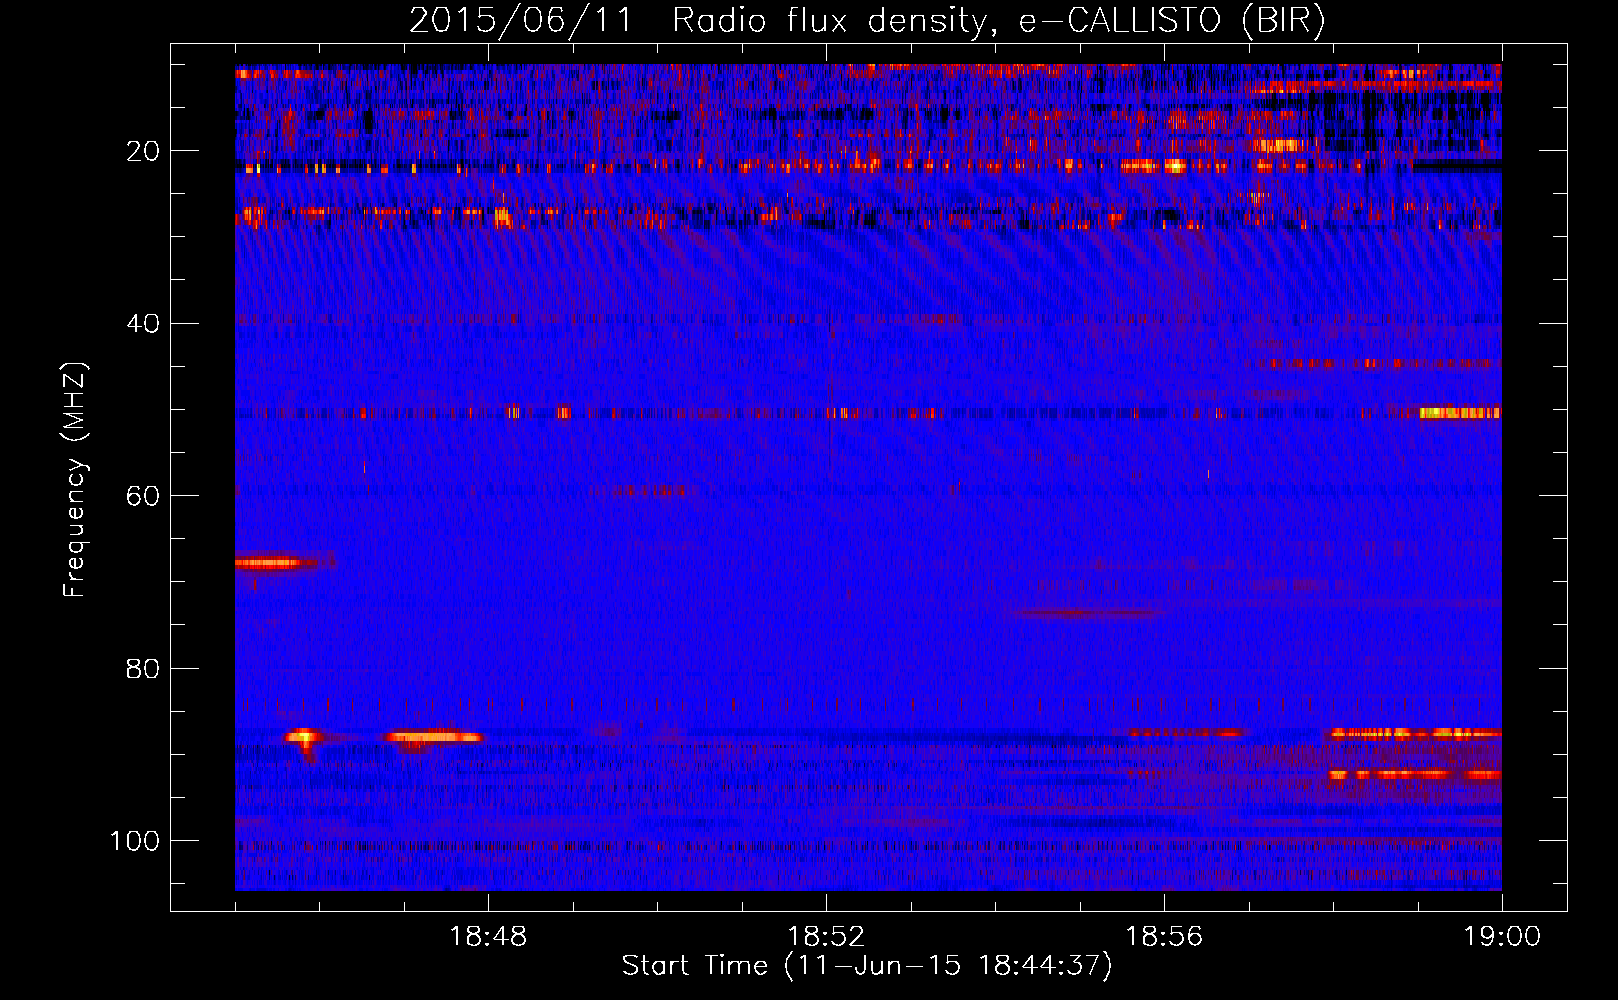Click the 'Start Time (11-Jun-15 18:44:37)' label

[x=867, y=966]
